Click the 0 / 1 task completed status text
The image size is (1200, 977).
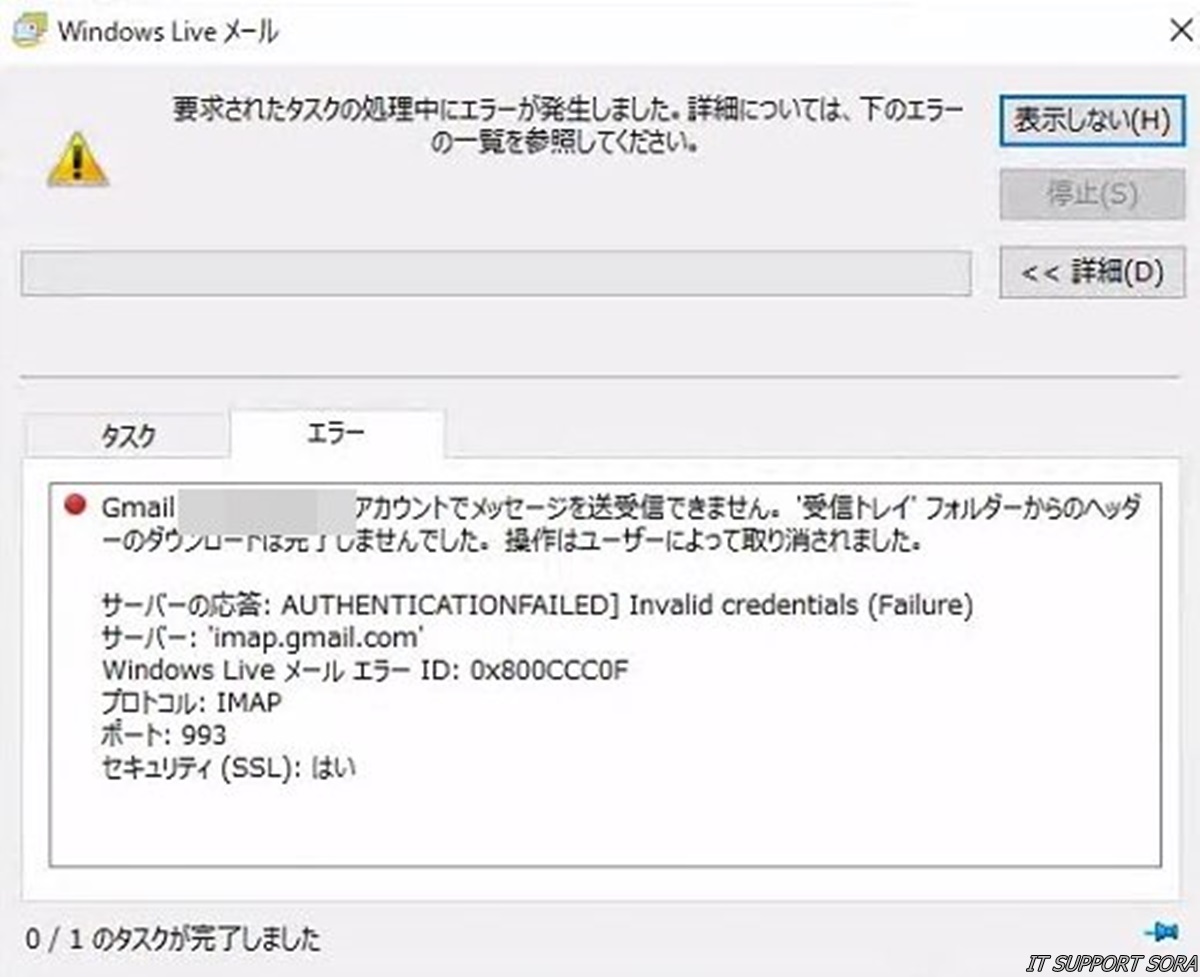tap(174, 939)
